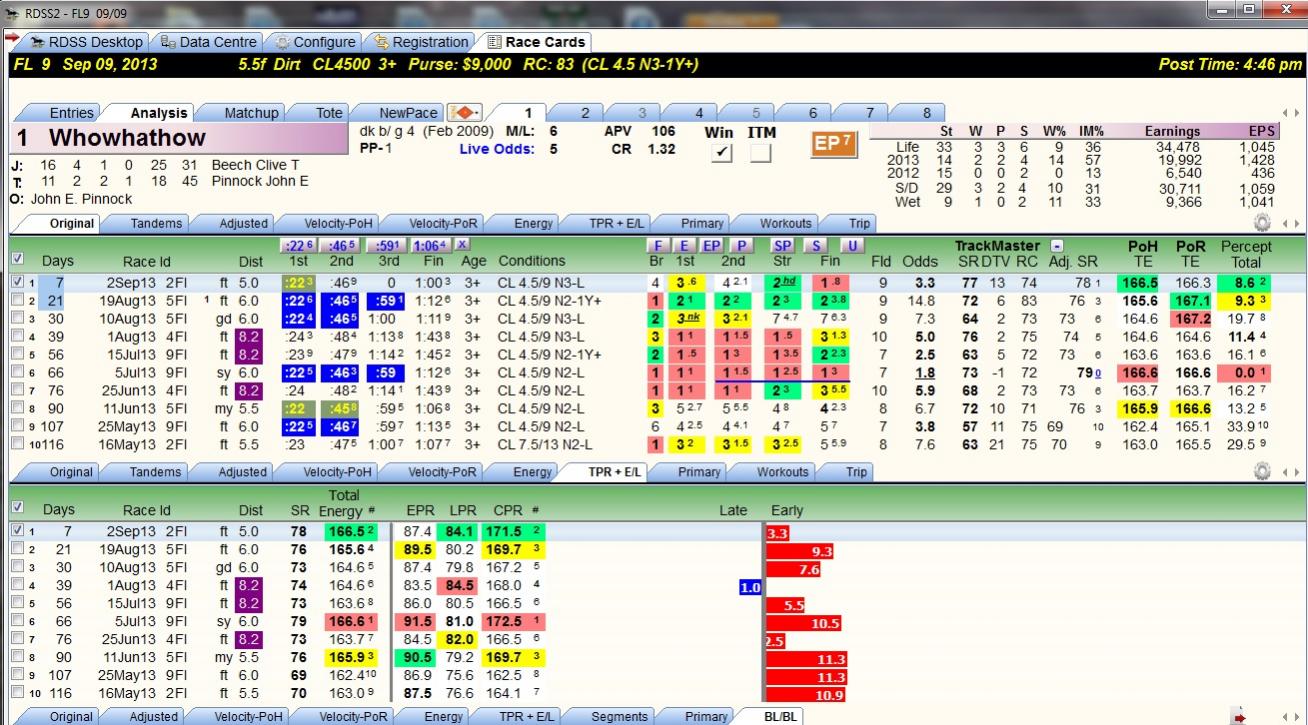Click jockey name Beech Clive T
Viewport: 1308px width, 725px height.
pyautogui.click(x=255, y=165)
